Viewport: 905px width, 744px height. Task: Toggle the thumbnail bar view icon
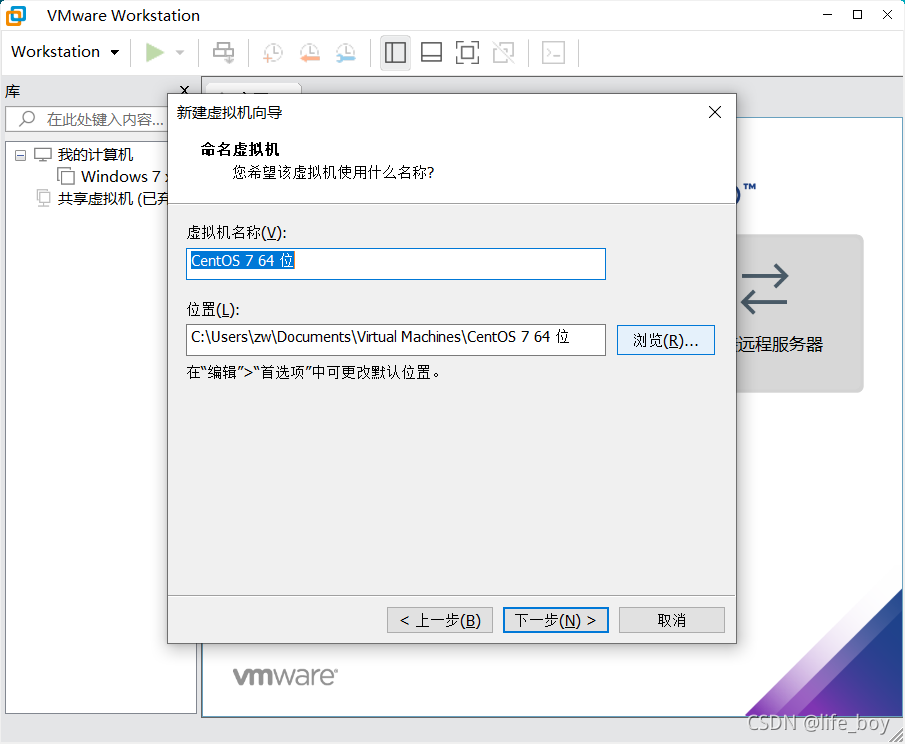point(431,53)
